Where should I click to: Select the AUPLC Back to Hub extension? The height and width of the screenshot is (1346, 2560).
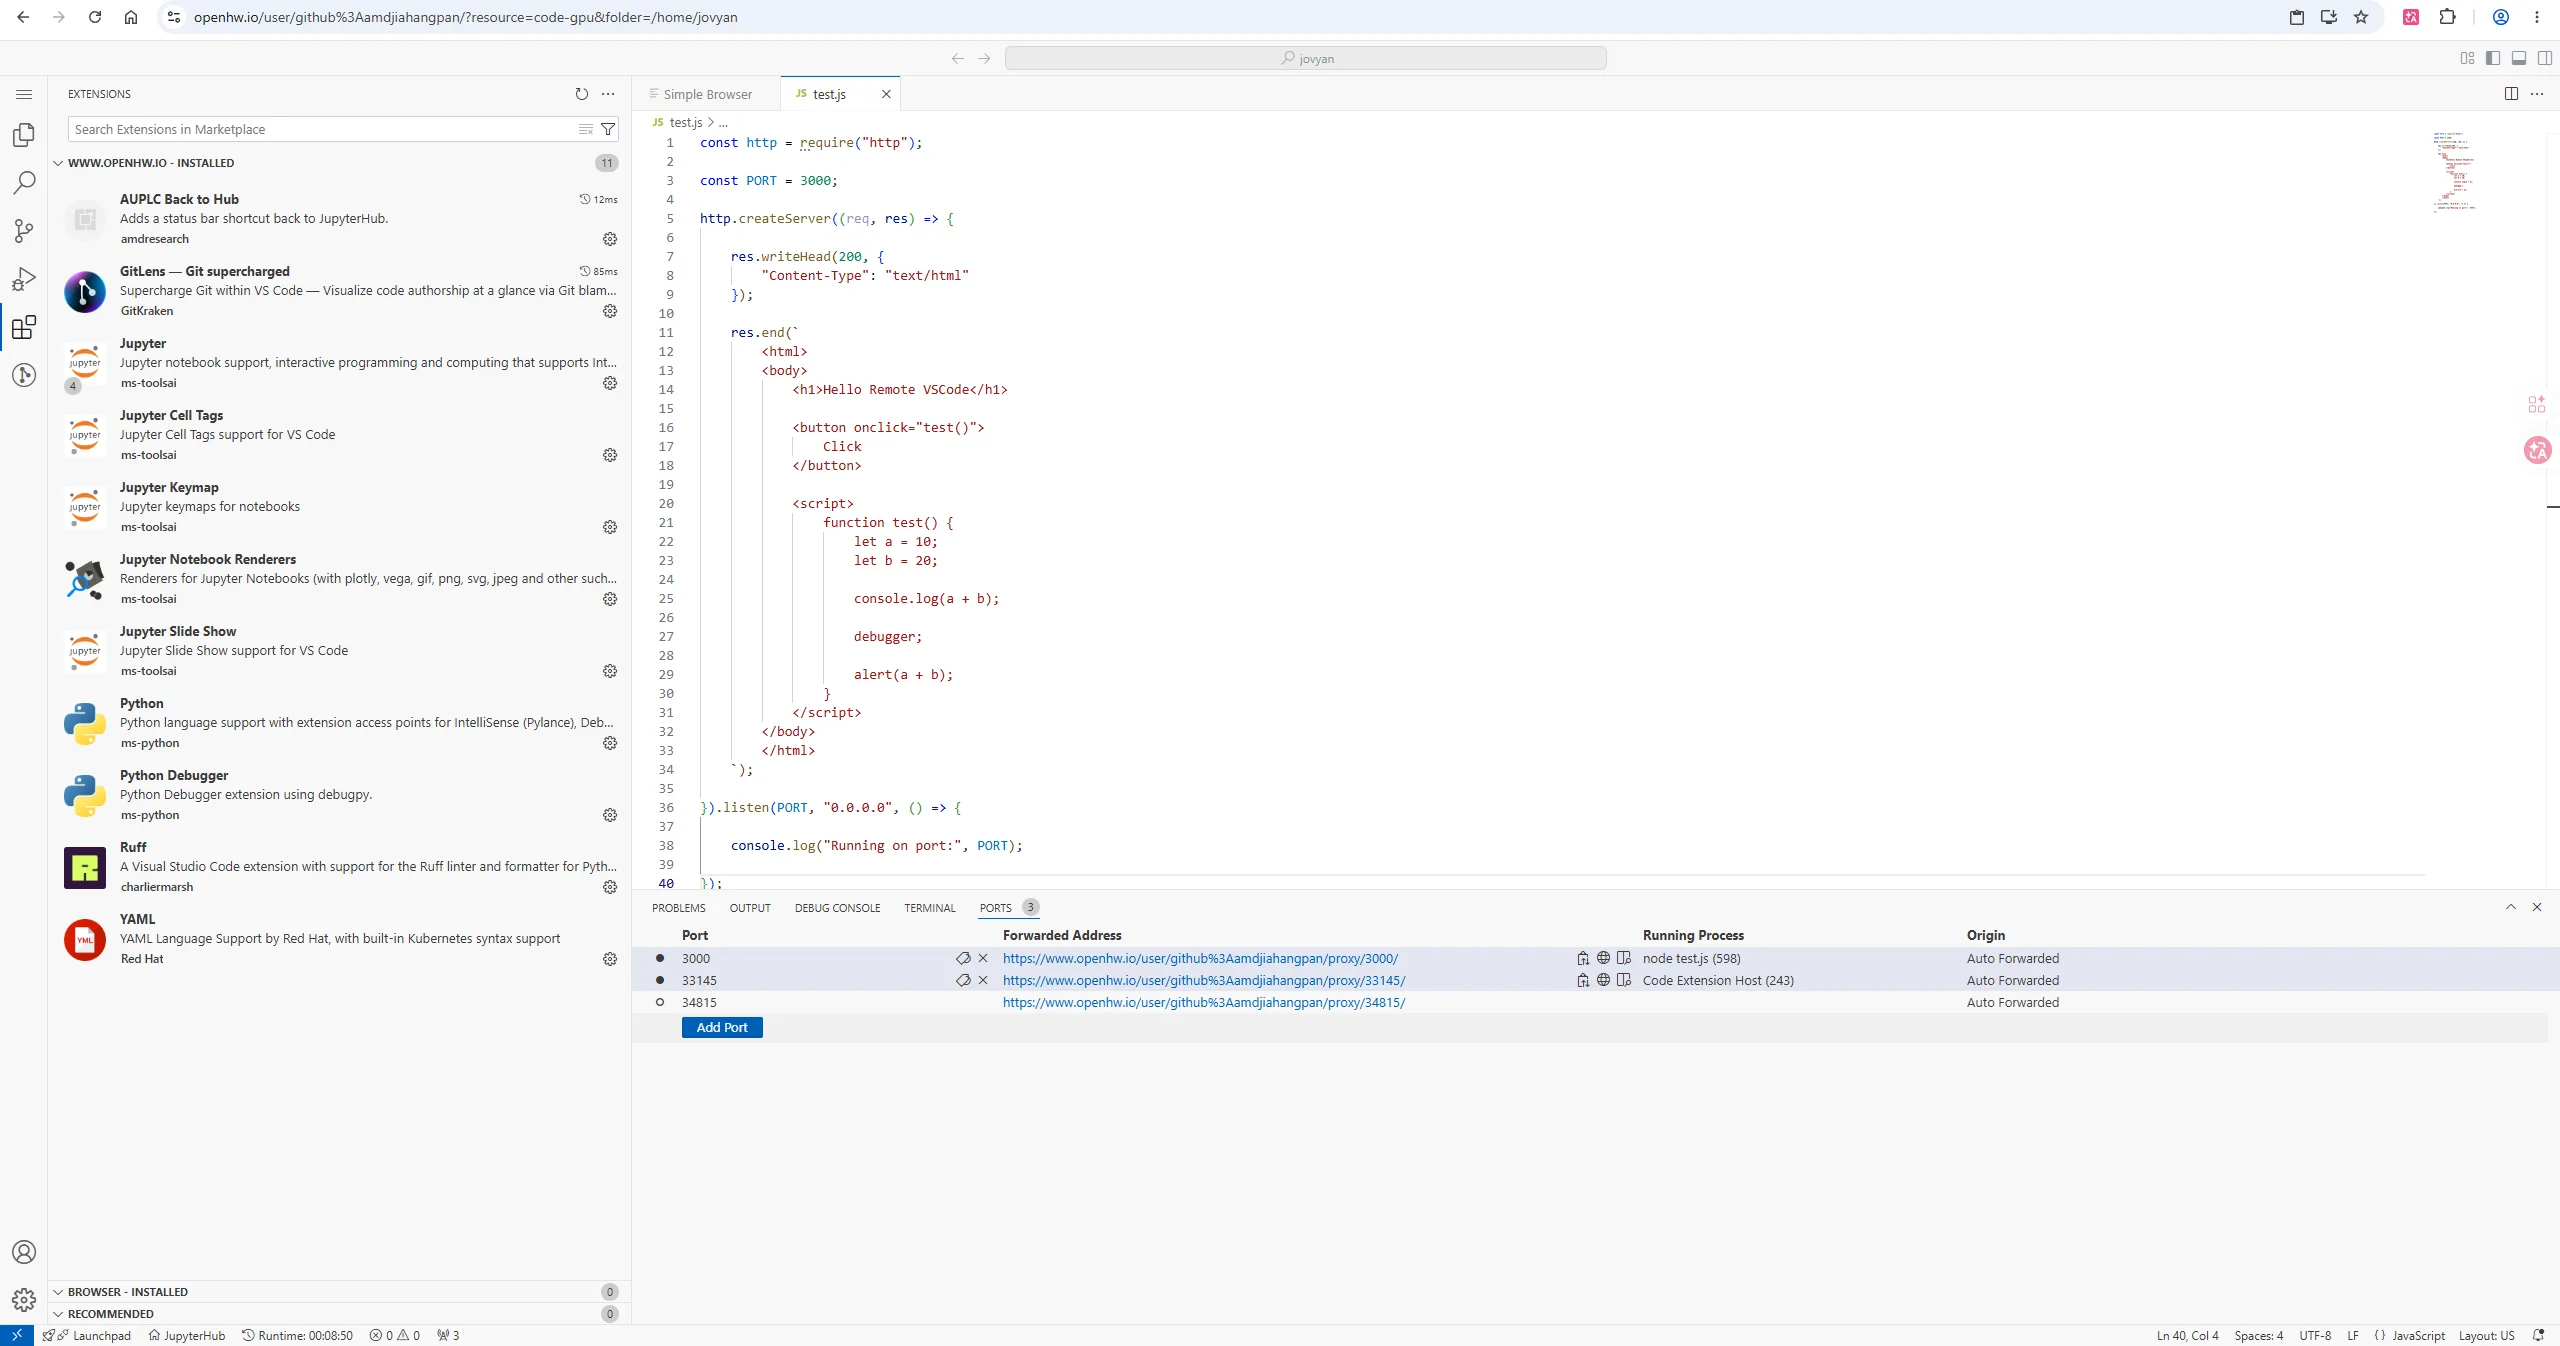pos(340,219)
